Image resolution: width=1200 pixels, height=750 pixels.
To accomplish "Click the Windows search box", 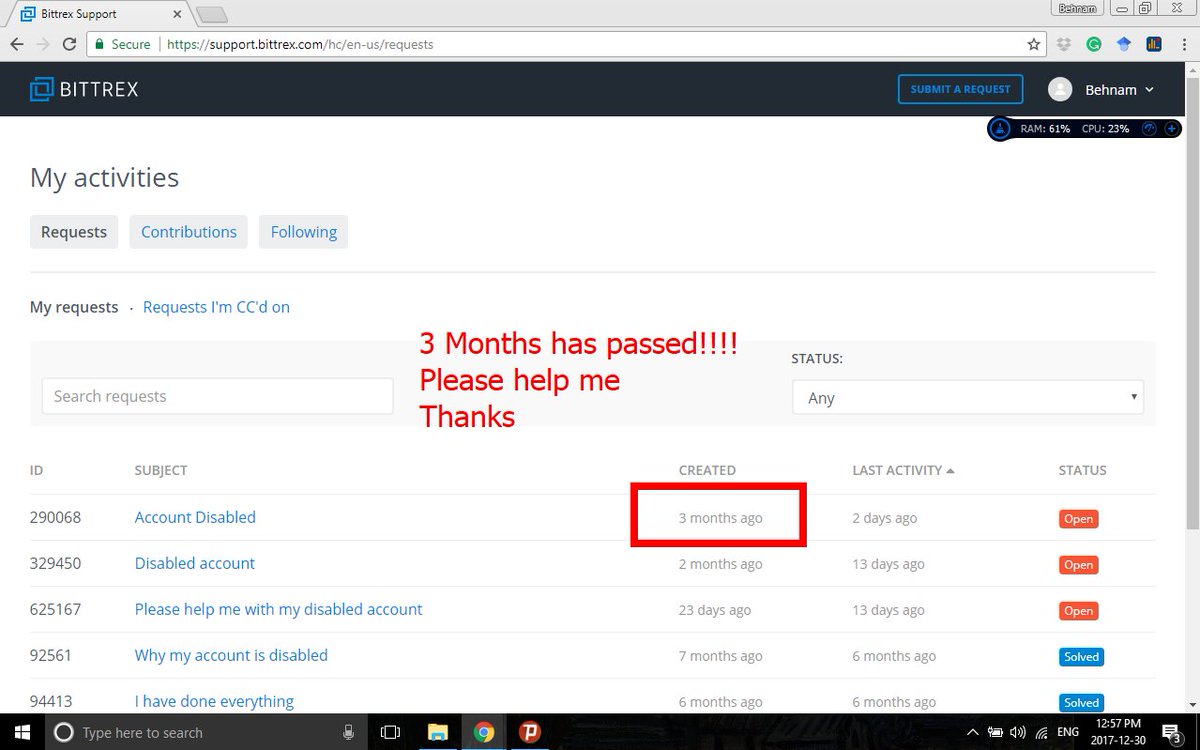I will (205, 732).
